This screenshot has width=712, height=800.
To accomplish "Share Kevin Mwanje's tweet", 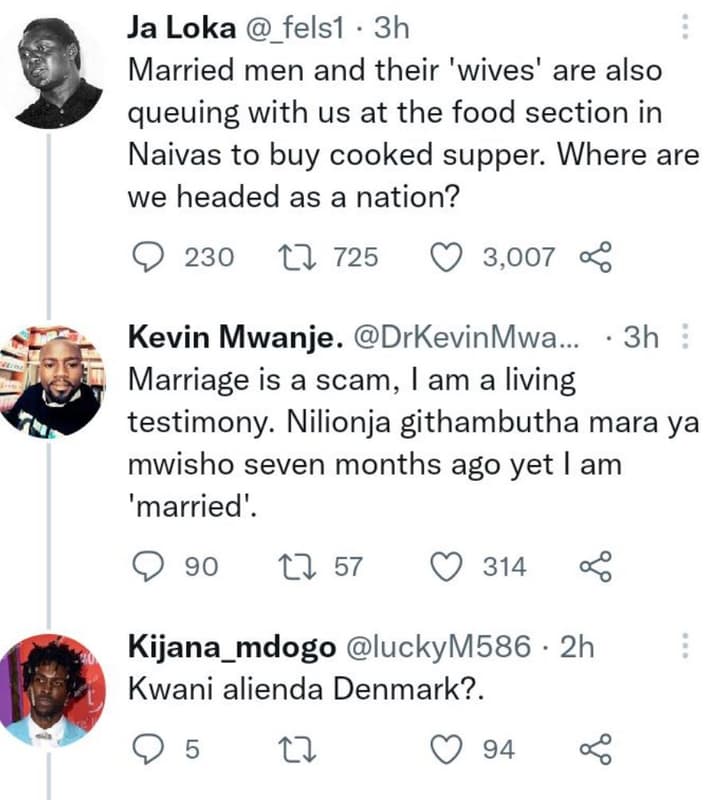I will pyautogui.click(x=599, y=568).
